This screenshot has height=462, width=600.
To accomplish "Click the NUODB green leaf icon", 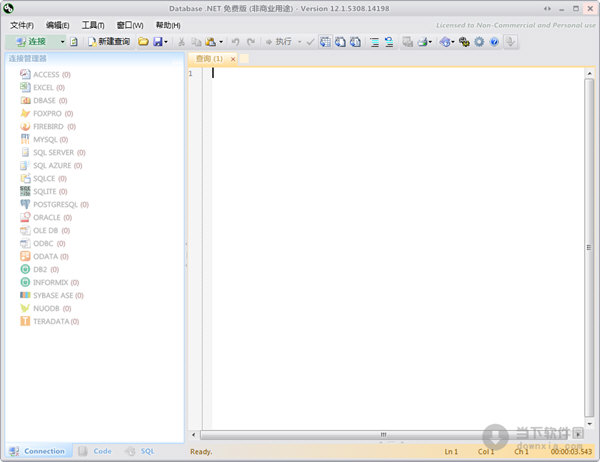I will tap(25, 308).
